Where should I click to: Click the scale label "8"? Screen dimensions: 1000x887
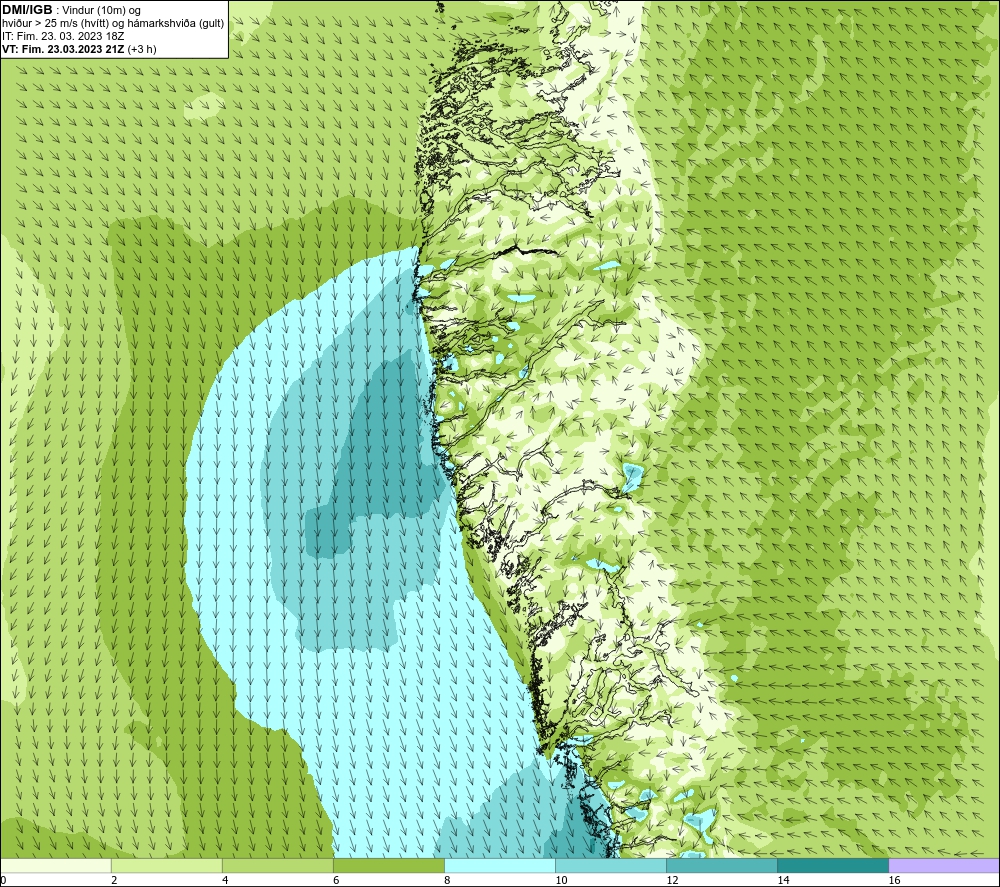pos(447,880)
